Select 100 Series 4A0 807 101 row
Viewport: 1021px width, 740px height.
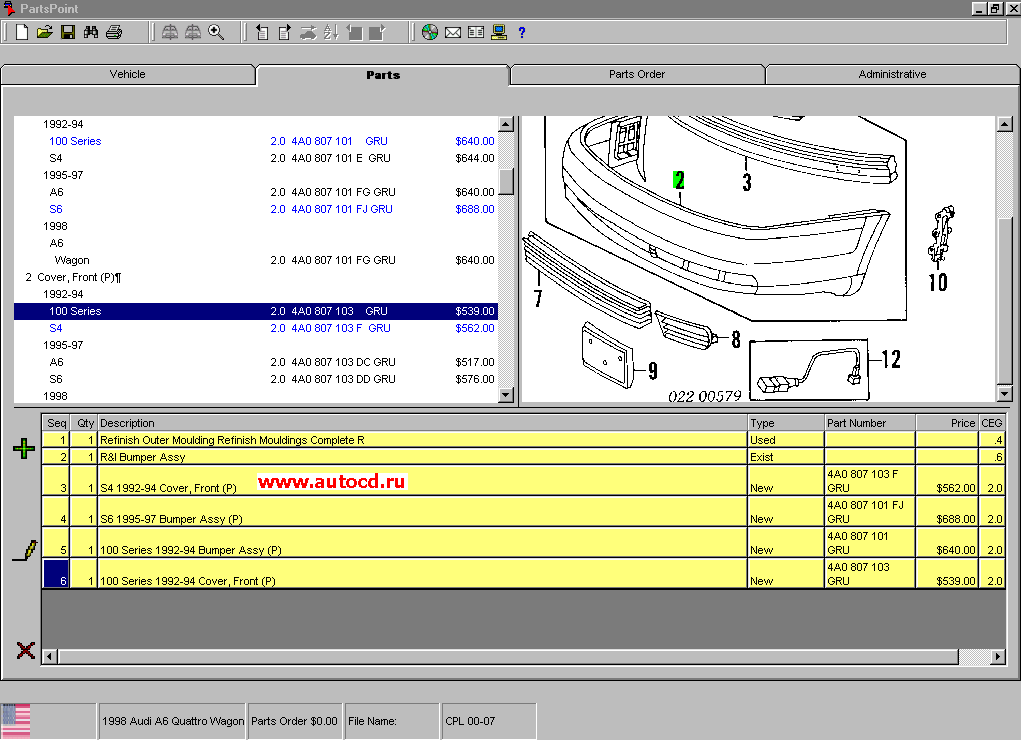[x=255, y=141]
